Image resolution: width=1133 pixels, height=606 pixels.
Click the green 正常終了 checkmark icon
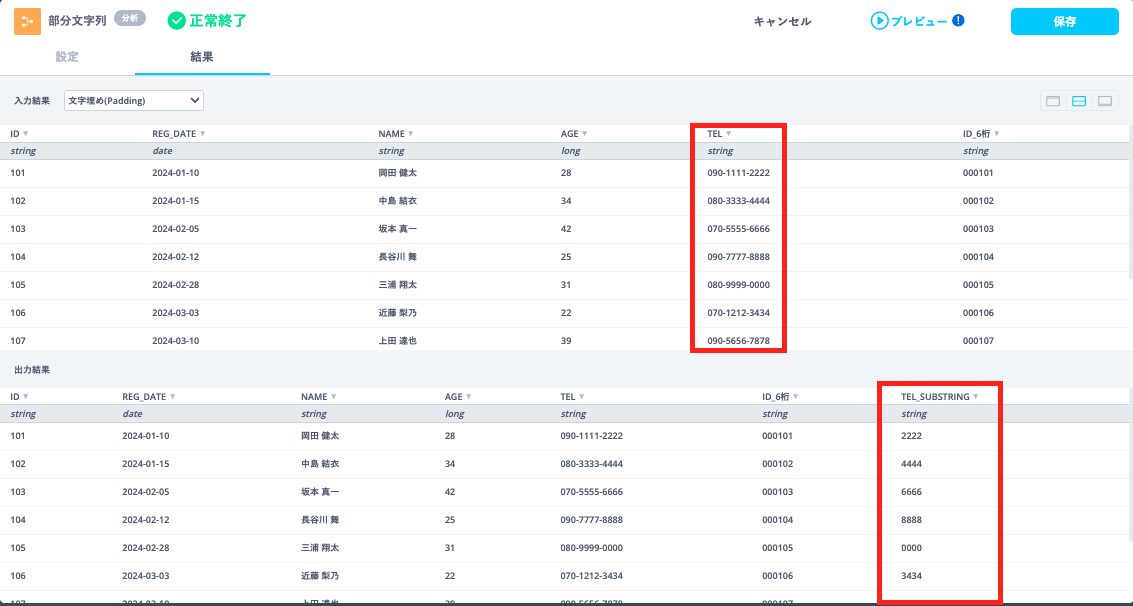[x=177, y=21]
